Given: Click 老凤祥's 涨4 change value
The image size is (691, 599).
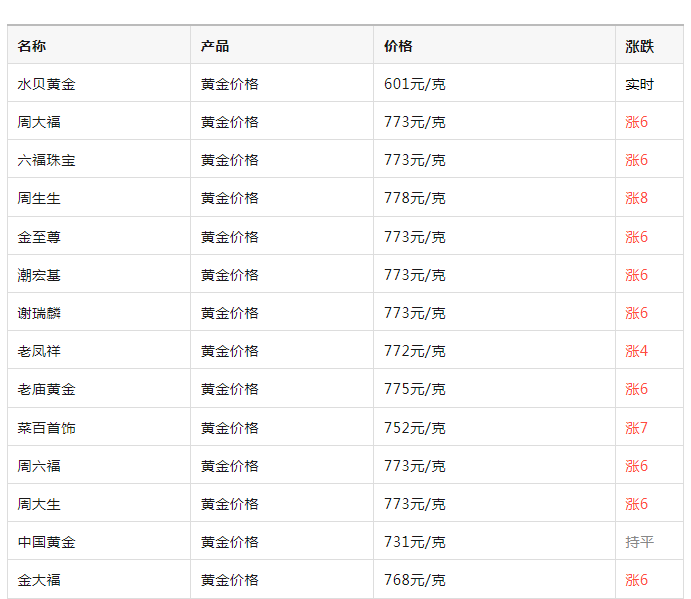Looking at the screenshot, I should click(x=636, y=351).
